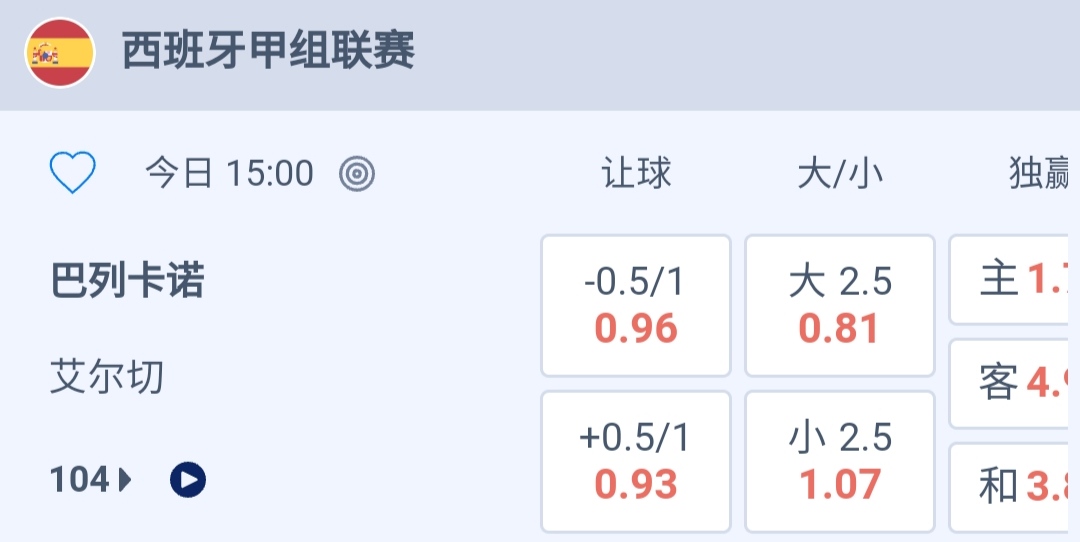Click the match time 今日 15:00
Image resolution: width=1080 pixels, height=542 pixels.
(x=229, y=174)
